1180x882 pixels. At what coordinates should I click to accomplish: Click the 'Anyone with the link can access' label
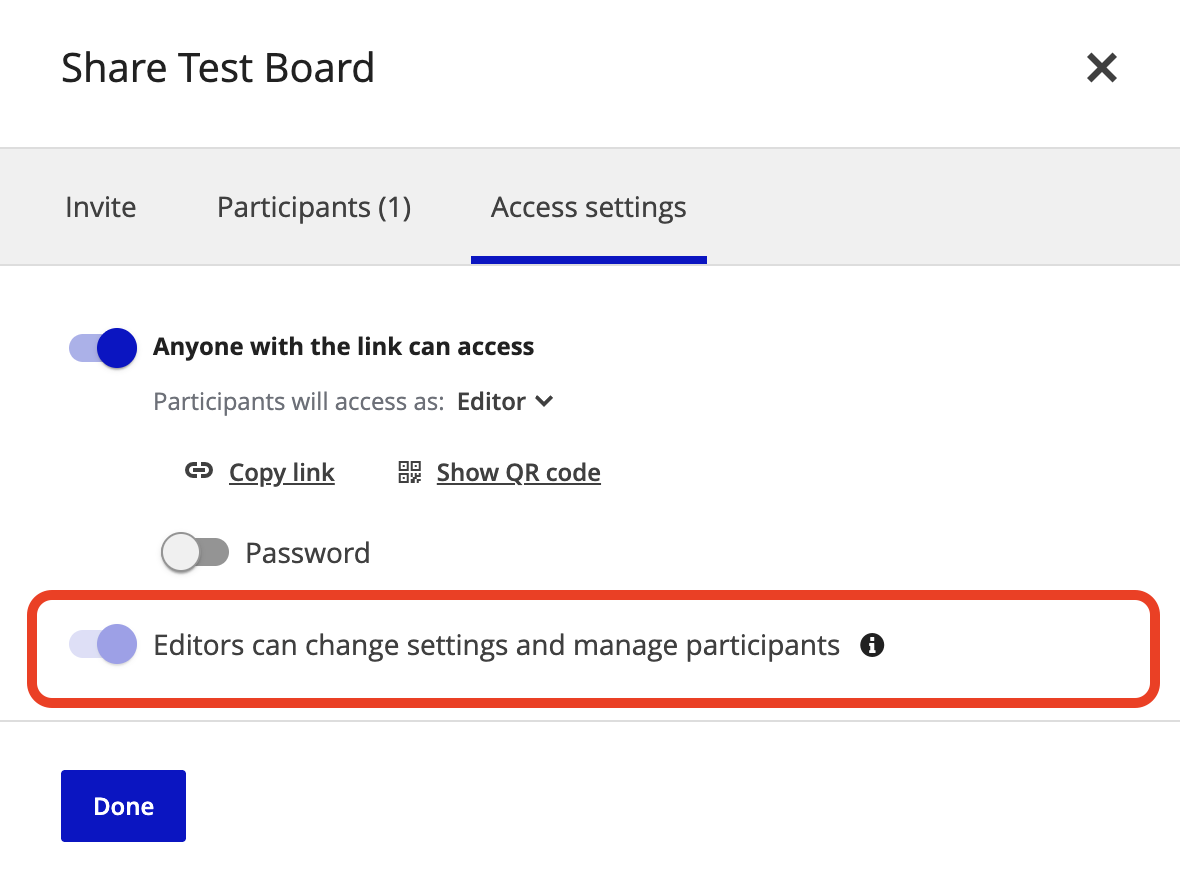pos(343,347)
